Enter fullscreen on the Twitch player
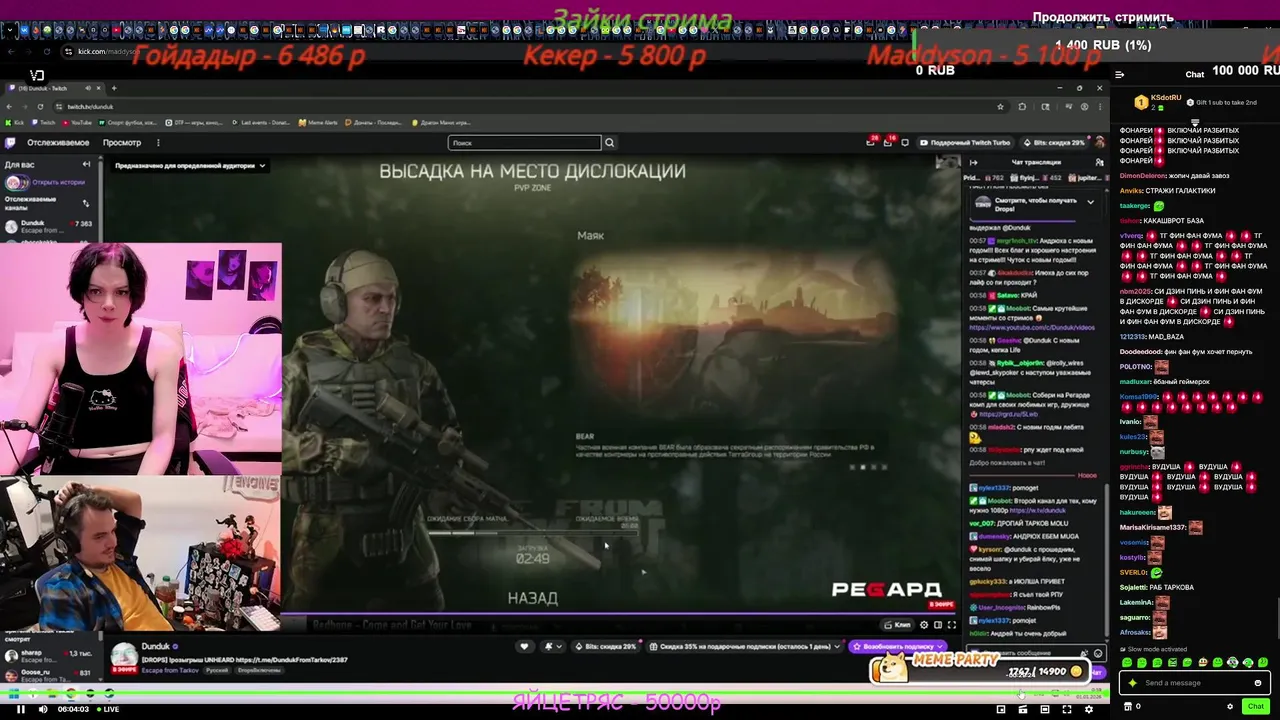This screenshot has width=1280, height=720. 952,625
